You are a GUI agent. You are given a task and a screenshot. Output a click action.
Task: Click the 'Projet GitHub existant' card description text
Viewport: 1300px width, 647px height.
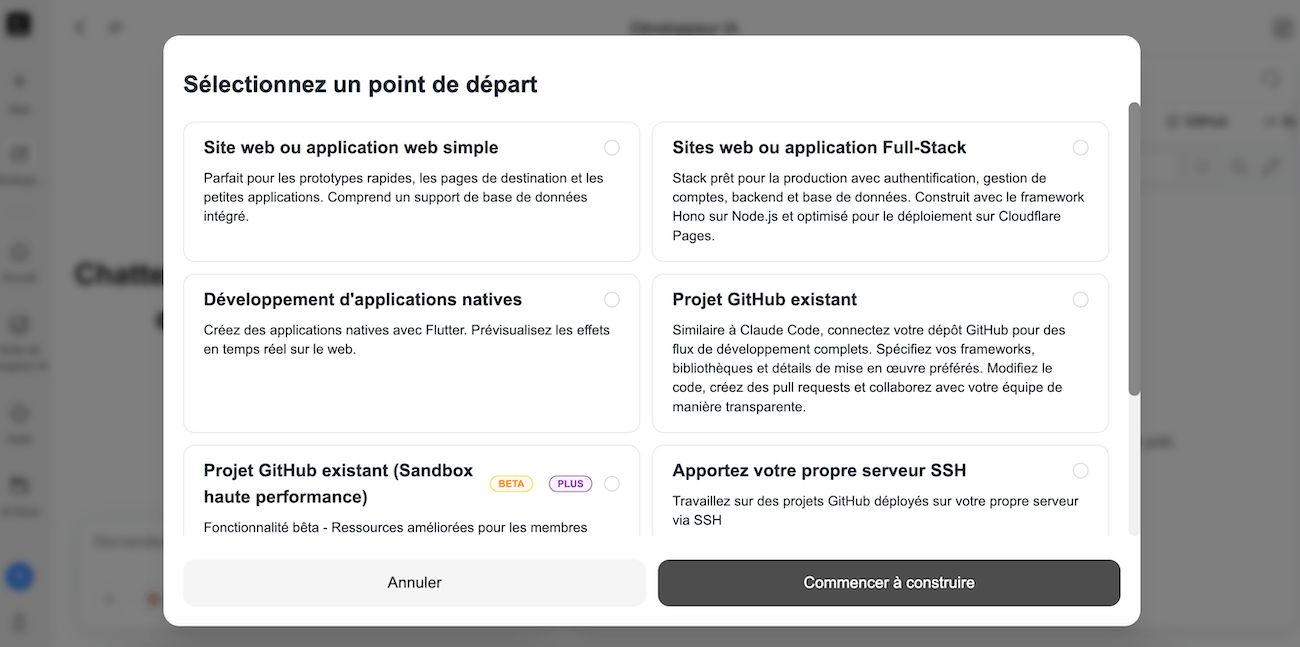tap(868, 368)
